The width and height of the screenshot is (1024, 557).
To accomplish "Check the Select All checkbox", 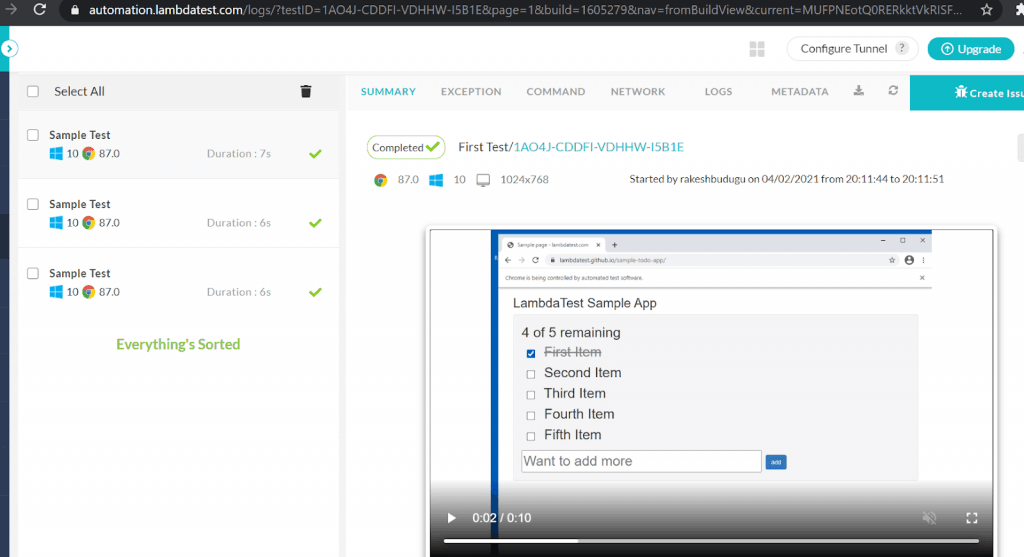I will [33, 91].
